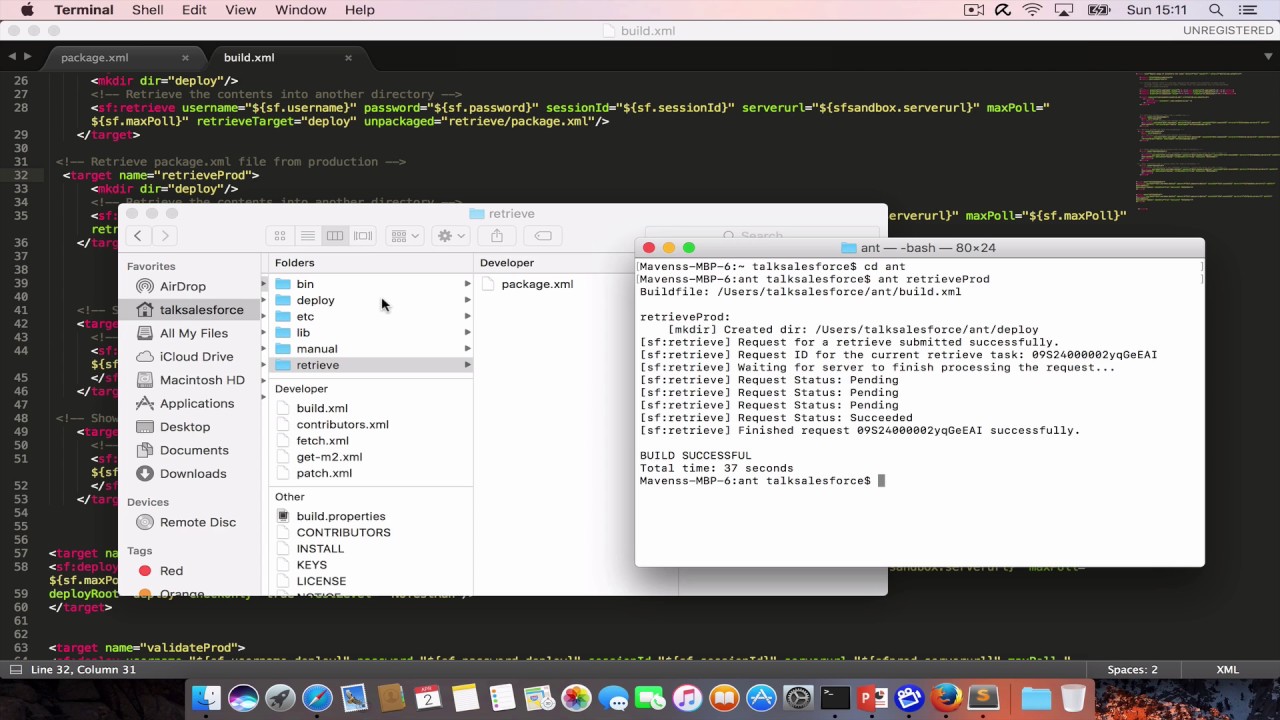Open Finder item arrangement dropdown

(405, 236)
